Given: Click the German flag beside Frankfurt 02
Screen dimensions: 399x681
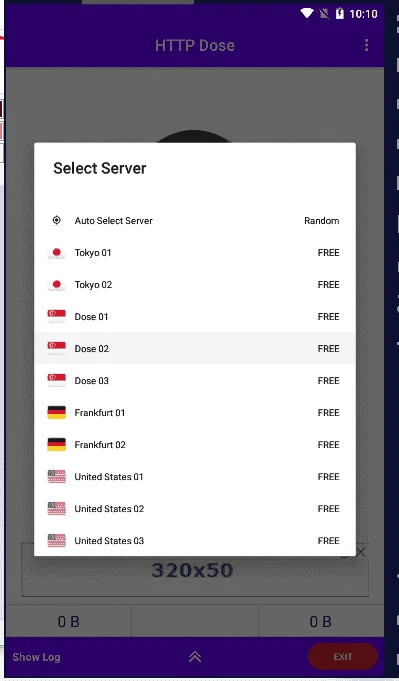Looking at the screenshot, I should [x=56, y=445].
